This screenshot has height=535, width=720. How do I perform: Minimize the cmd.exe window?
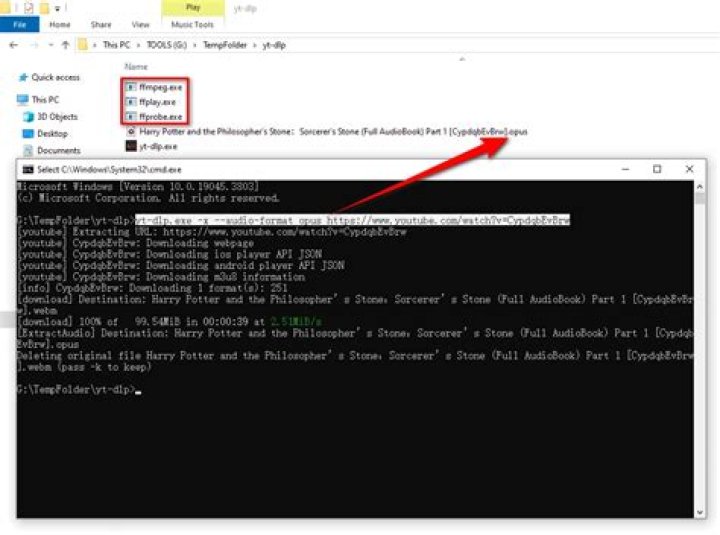(625, 169)
